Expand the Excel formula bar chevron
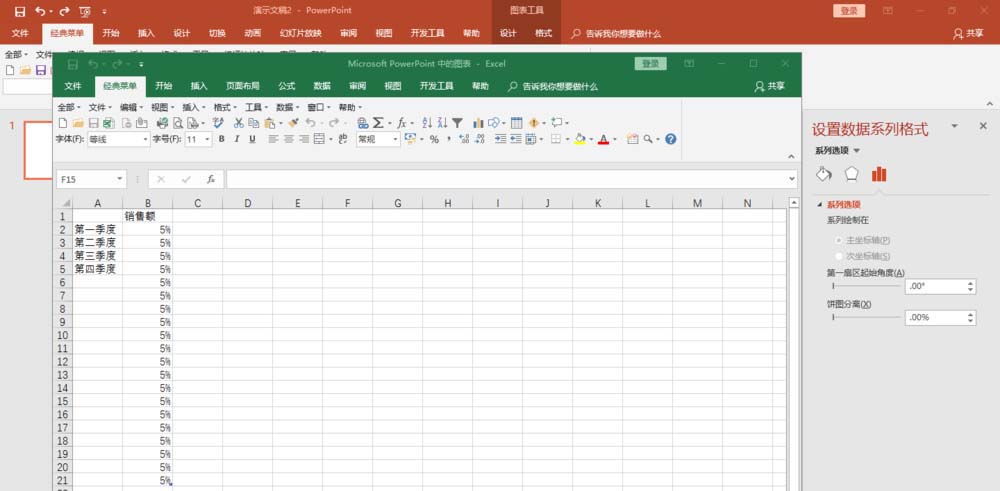Image resolution: width=1000 pixels, height=491 pixels. pyautogui.click(x=792, y=180)
